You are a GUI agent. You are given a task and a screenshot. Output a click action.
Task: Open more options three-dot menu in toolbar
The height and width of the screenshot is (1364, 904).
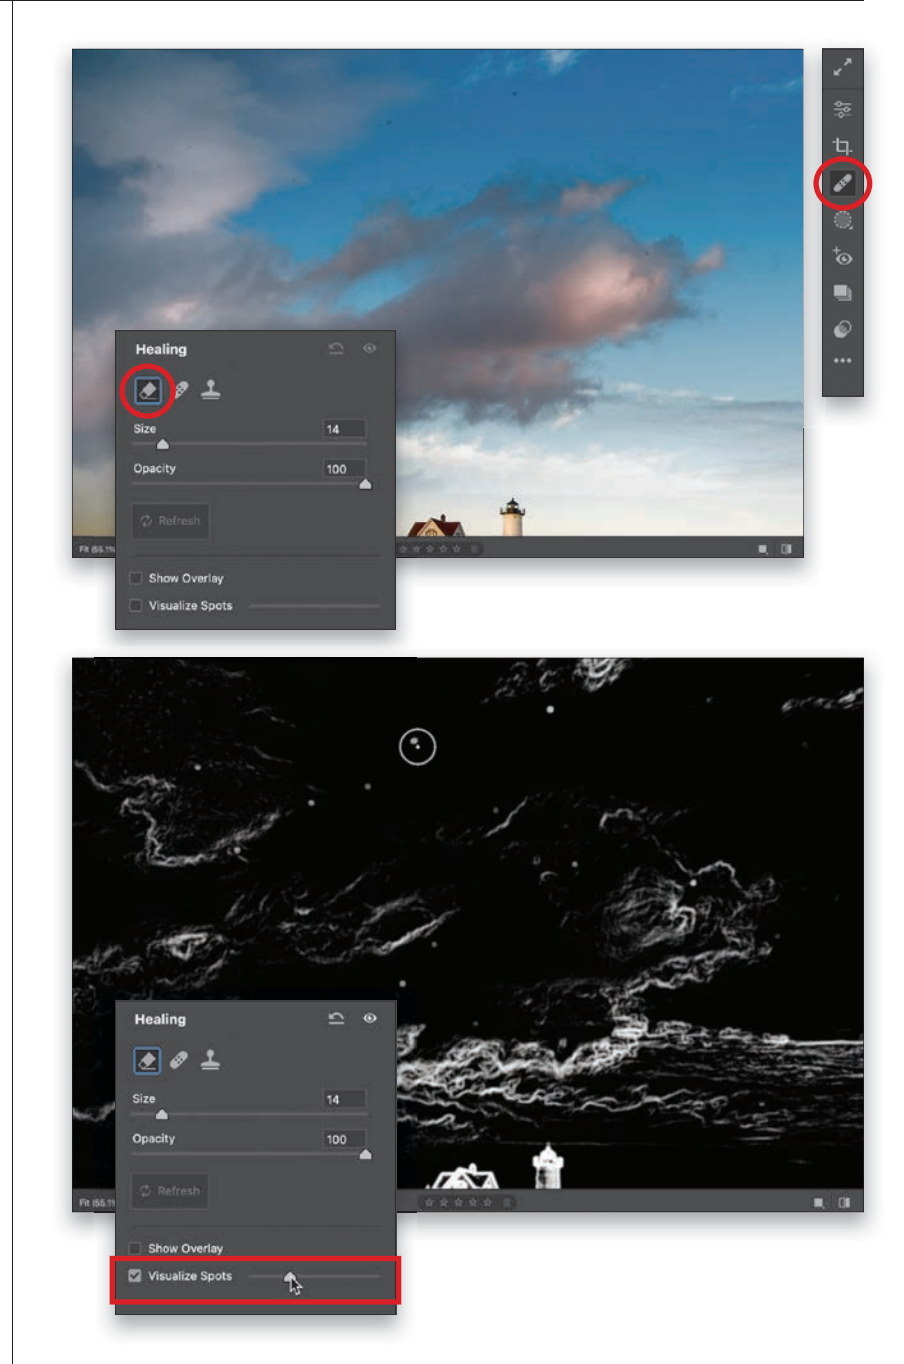842,361
